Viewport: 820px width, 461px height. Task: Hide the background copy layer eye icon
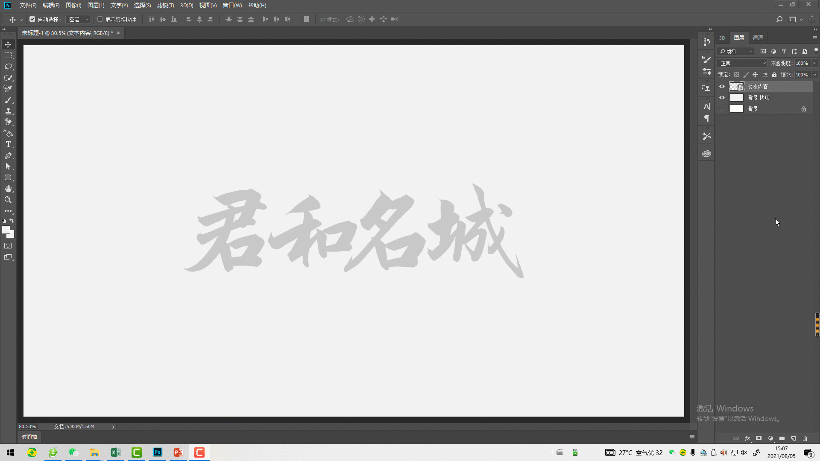[x=722, y=97]
